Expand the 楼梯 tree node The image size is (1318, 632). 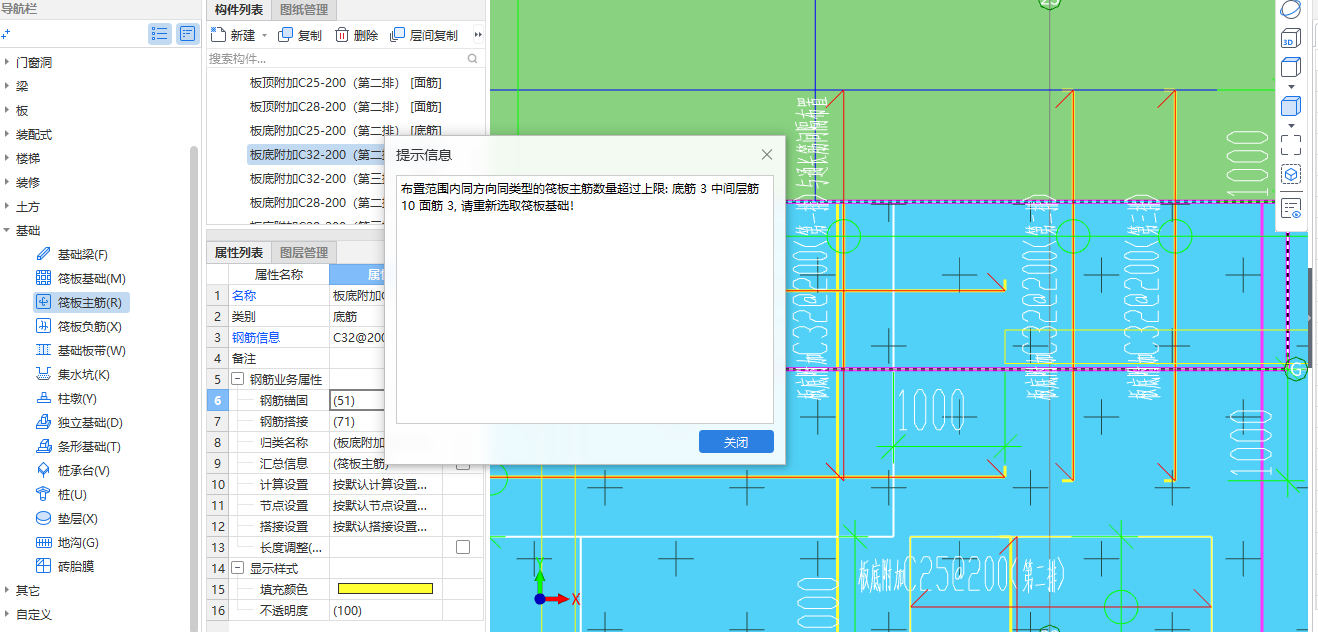[6, 158]
